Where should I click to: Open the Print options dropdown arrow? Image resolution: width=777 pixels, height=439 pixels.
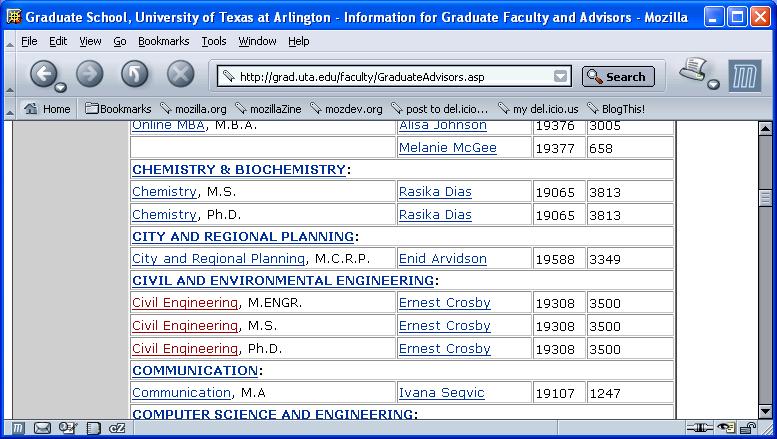(714, 84)
